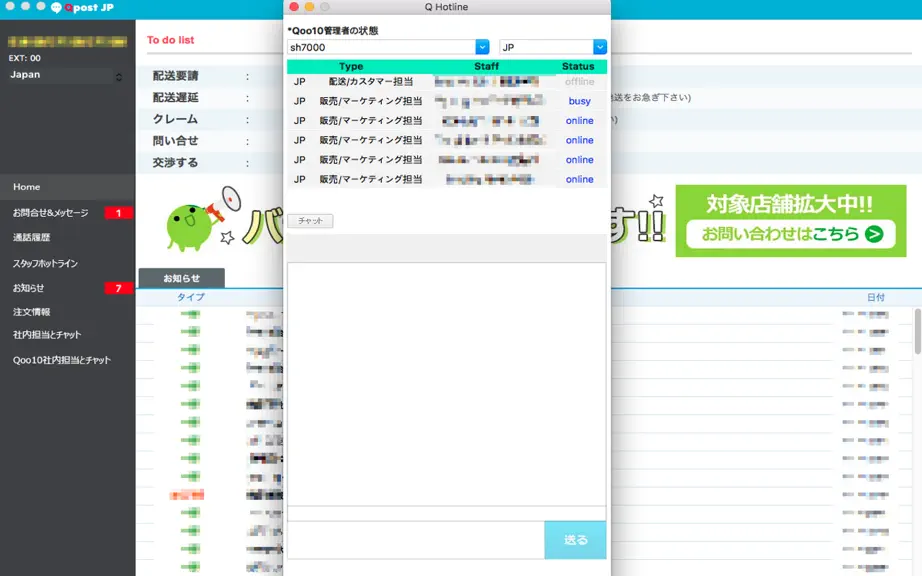Open Qoo10社内担当とチャット menu item

coord(62,360)
